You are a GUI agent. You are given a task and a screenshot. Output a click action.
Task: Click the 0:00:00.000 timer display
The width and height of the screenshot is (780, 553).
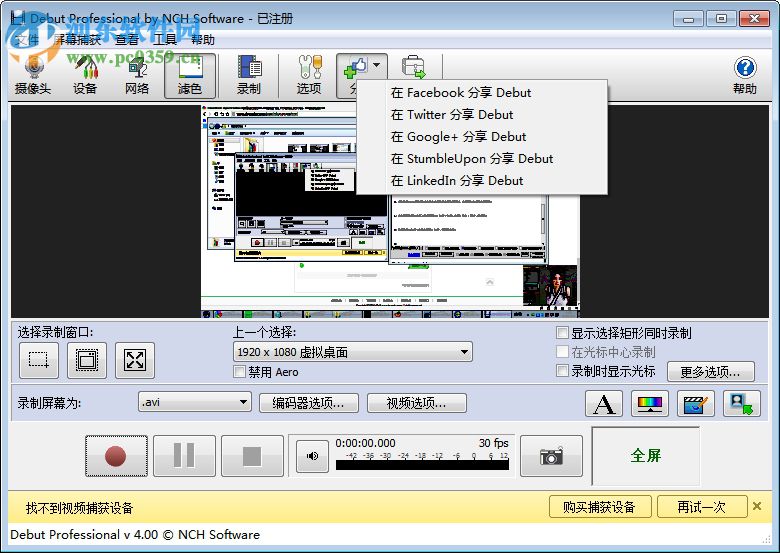(x=365, y=443)
